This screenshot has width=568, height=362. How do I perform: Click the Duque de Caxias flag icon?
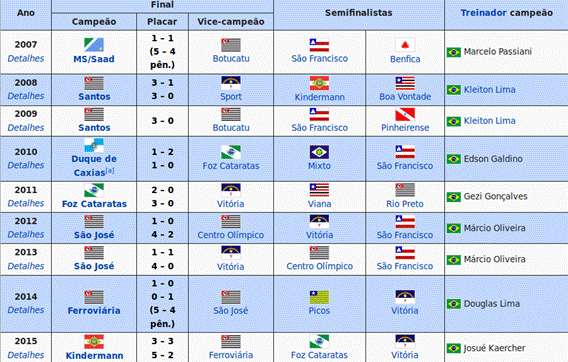pyautogui.click(x=94, y=145)
